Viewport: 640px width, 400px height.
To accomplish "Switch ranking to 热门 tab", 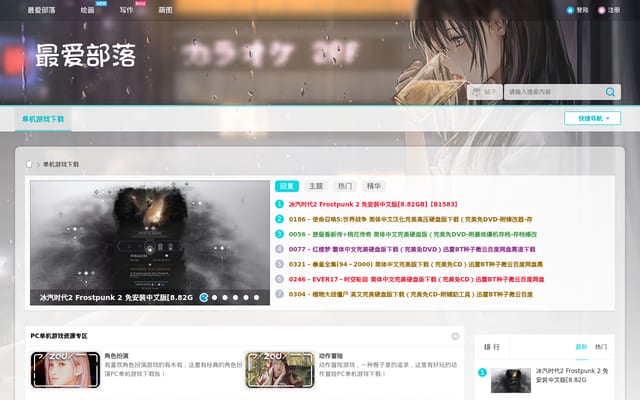I will (601, 347).
